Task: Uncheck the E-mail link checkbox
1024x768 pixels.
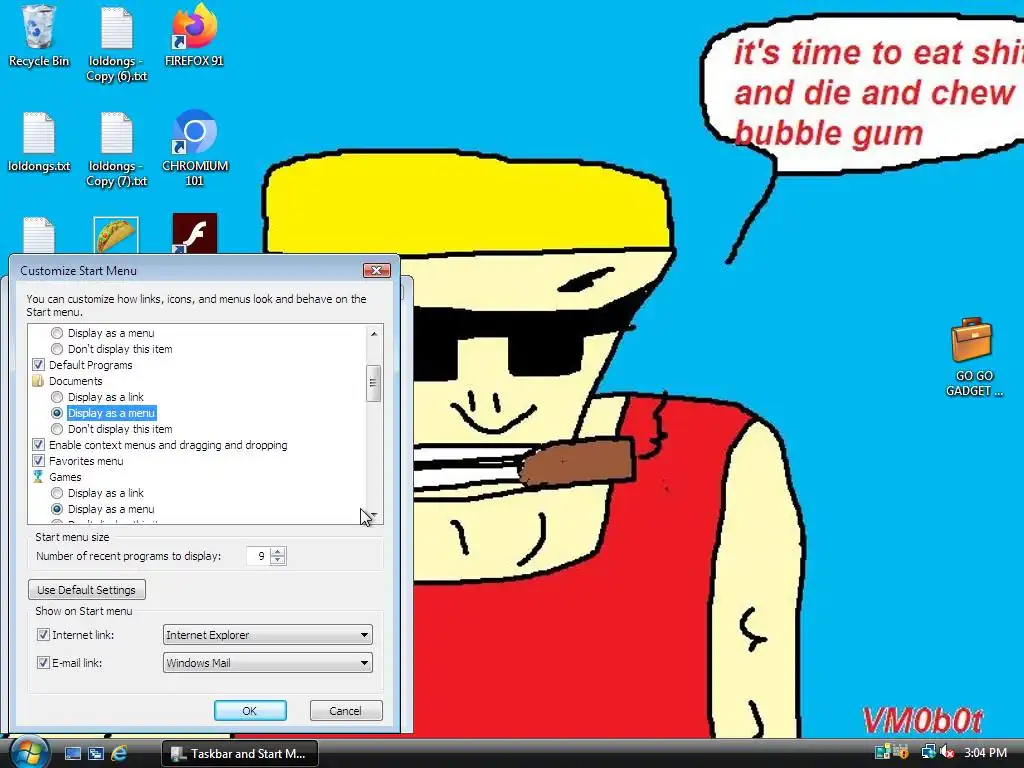Action: point(43,662)
